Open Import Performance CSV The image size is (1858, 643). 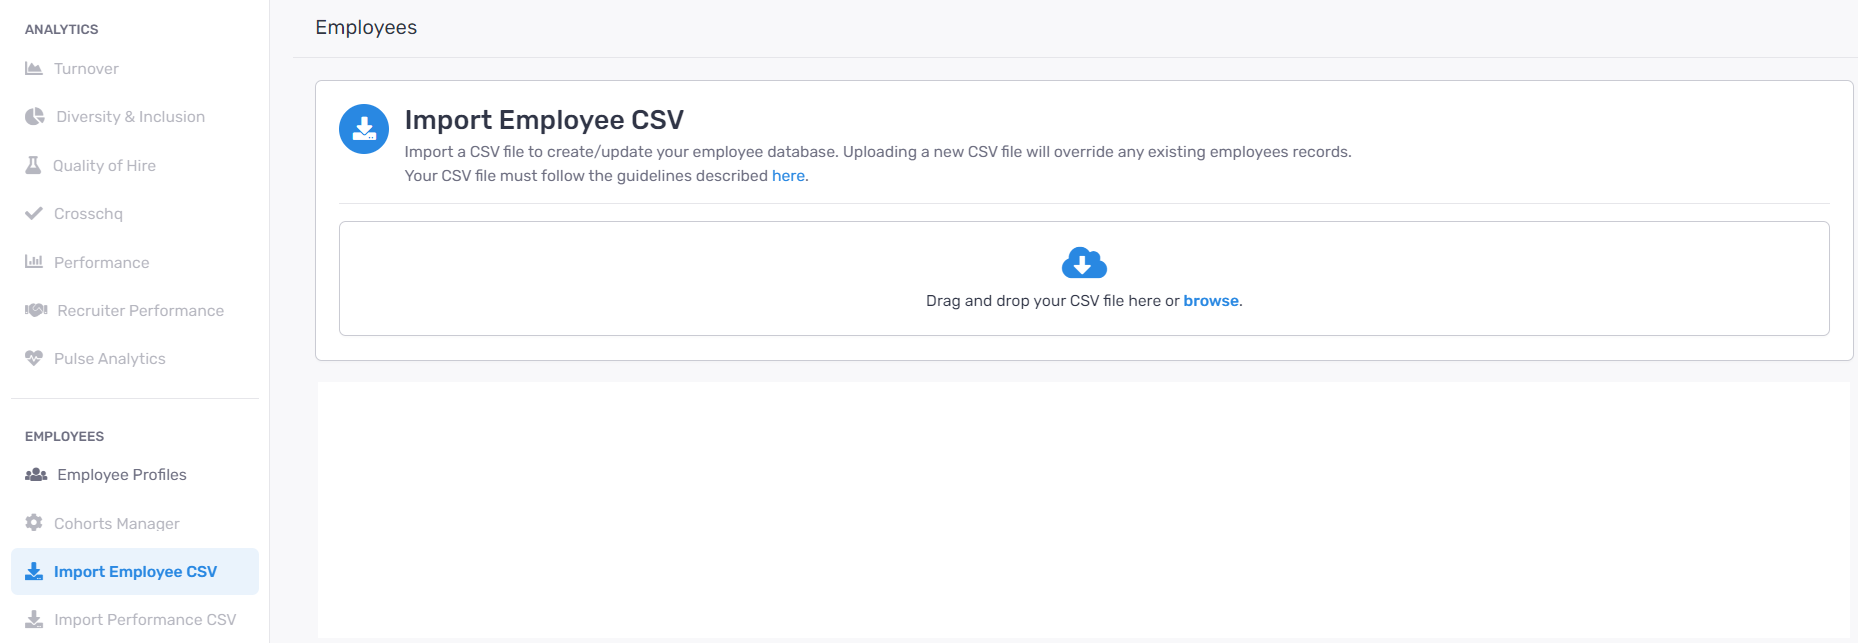click(x=145, y=620)
